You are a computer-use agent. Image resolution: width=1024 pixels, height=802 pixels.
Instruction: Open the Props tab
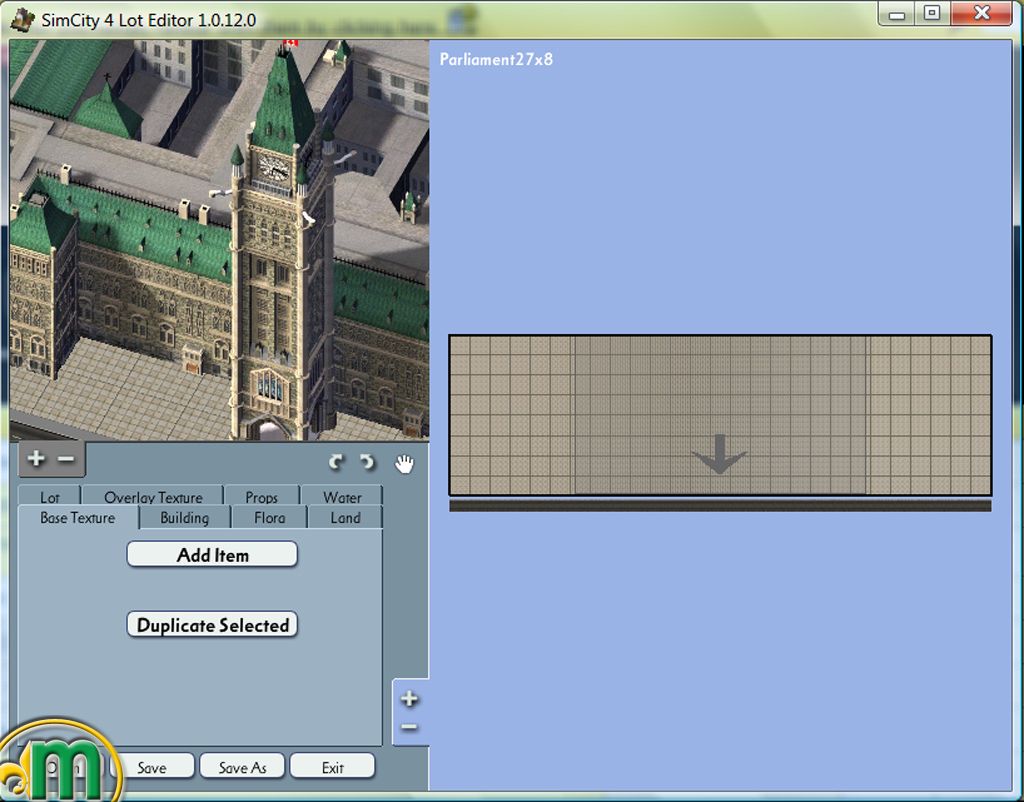(x=261, y=496)
